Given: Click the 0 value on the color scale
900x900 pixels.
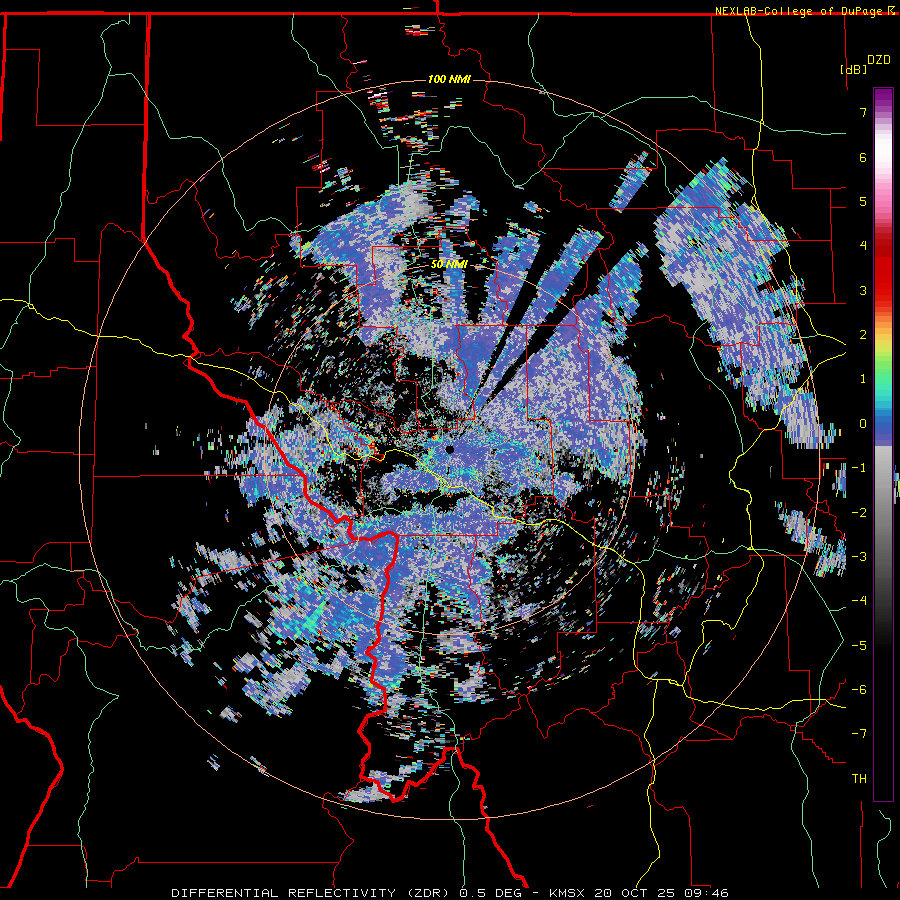Looking at the screenshot, I should click(x=863, y=424).
